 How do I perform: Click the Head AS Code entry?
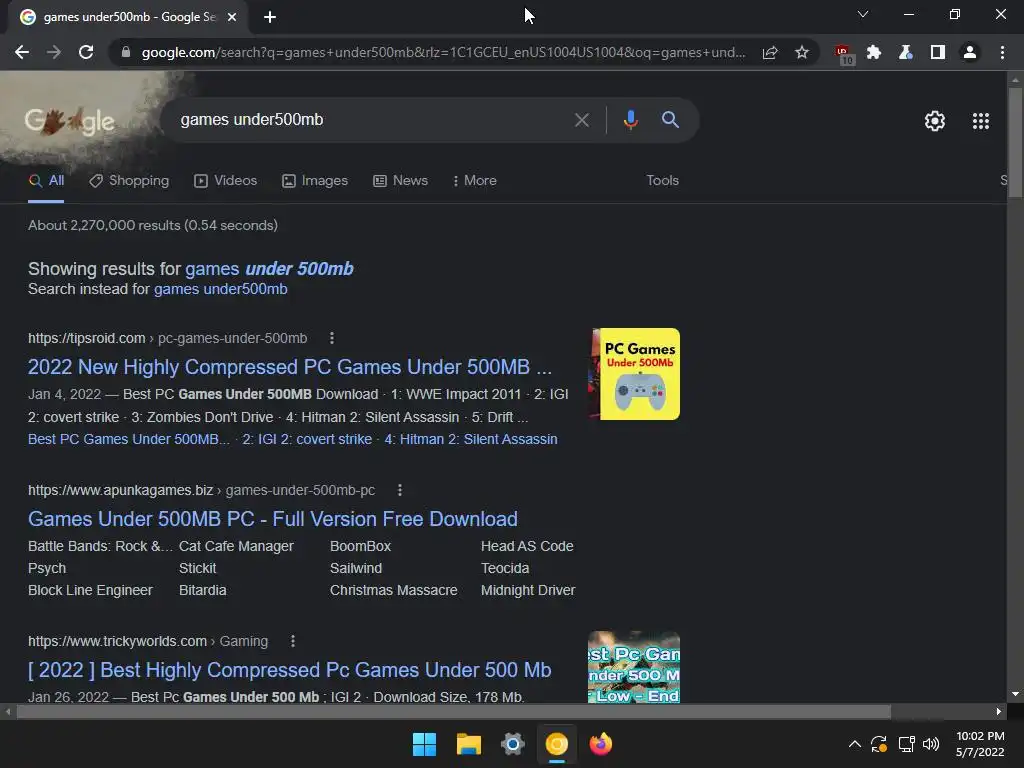coord(527,546)
